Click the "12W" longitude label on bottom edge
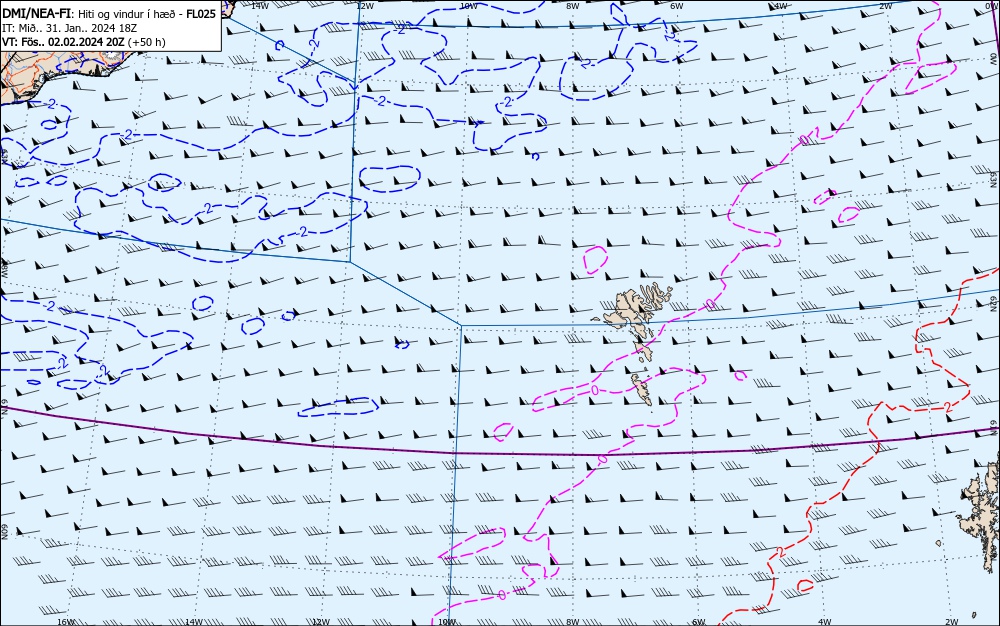1000x626 pixels. pos(321,622)
